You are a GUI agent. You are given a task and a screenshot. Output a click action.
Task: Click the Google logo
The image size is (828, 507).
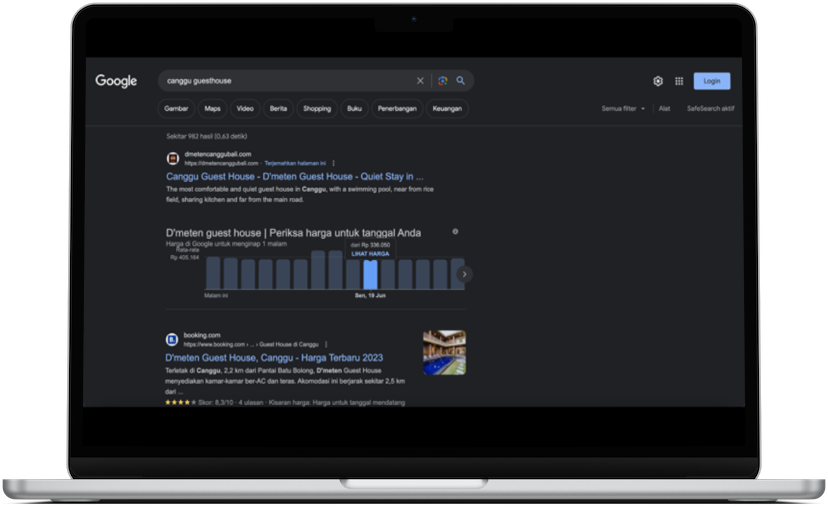[x=116, y=81]
